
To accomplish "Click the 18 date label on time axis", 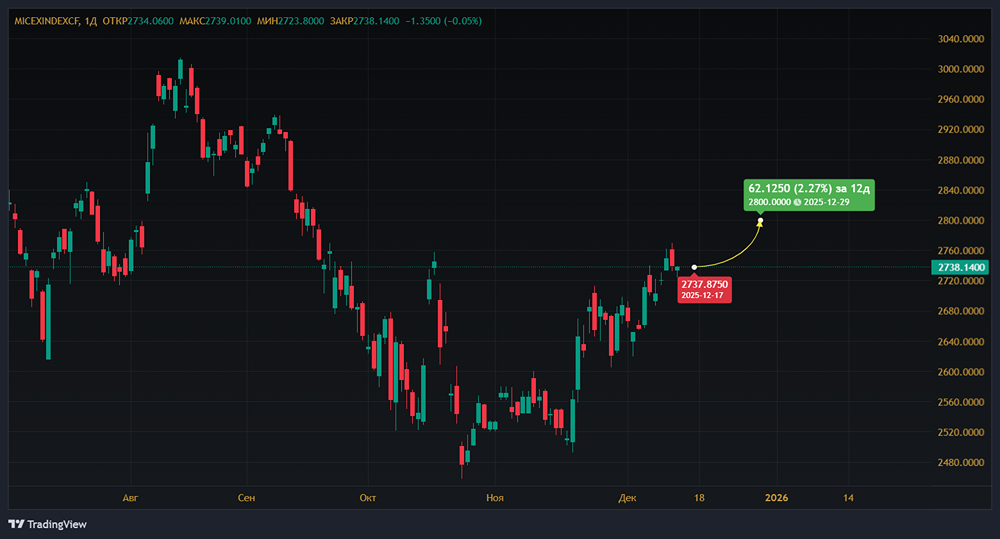I will point(700,498).
